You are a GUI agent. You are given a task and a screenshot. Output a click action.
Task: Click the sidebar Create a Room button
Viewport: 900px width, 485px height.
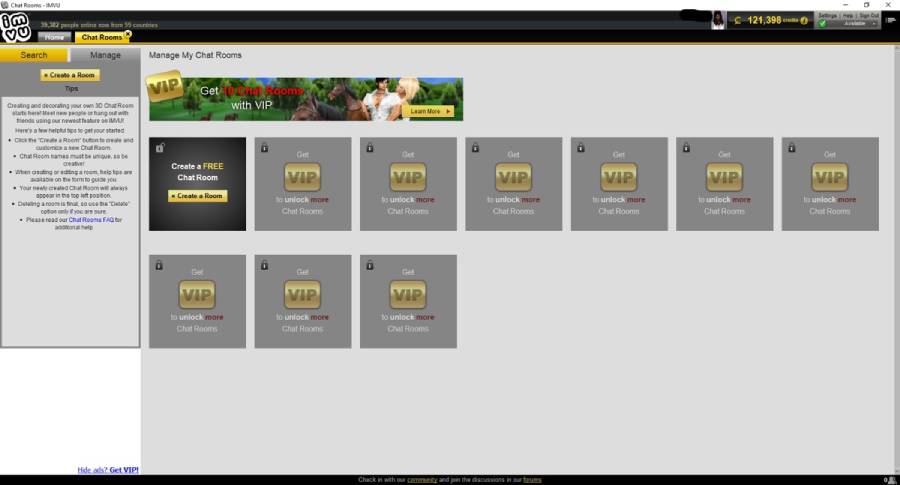click(x=70, y=75)
